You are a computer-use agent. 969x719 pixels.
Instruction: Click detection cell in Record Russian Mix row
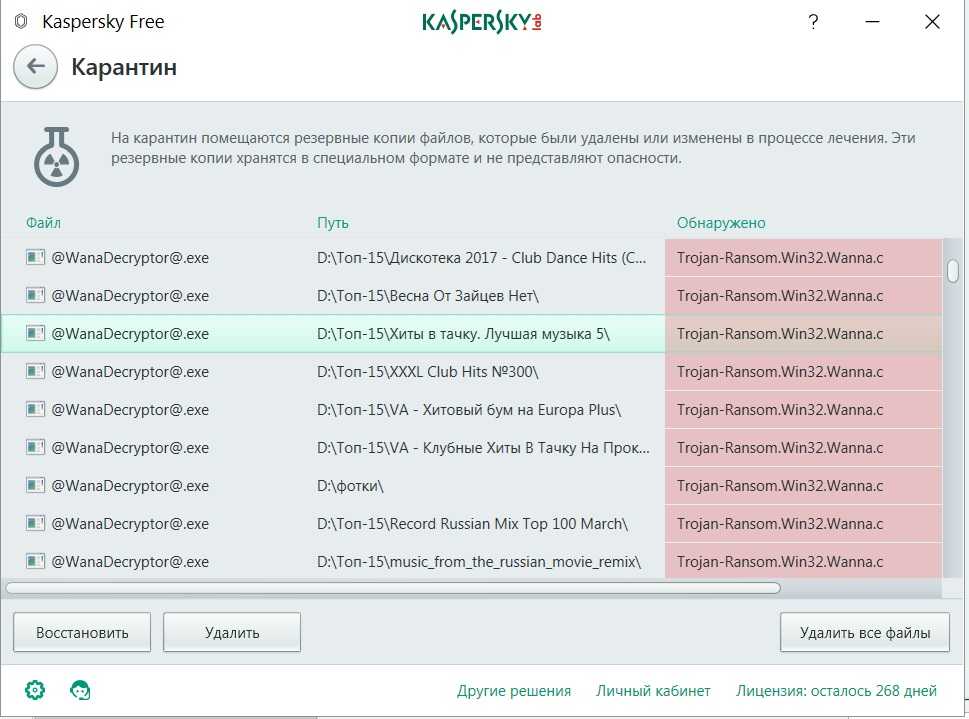point(803,524)
